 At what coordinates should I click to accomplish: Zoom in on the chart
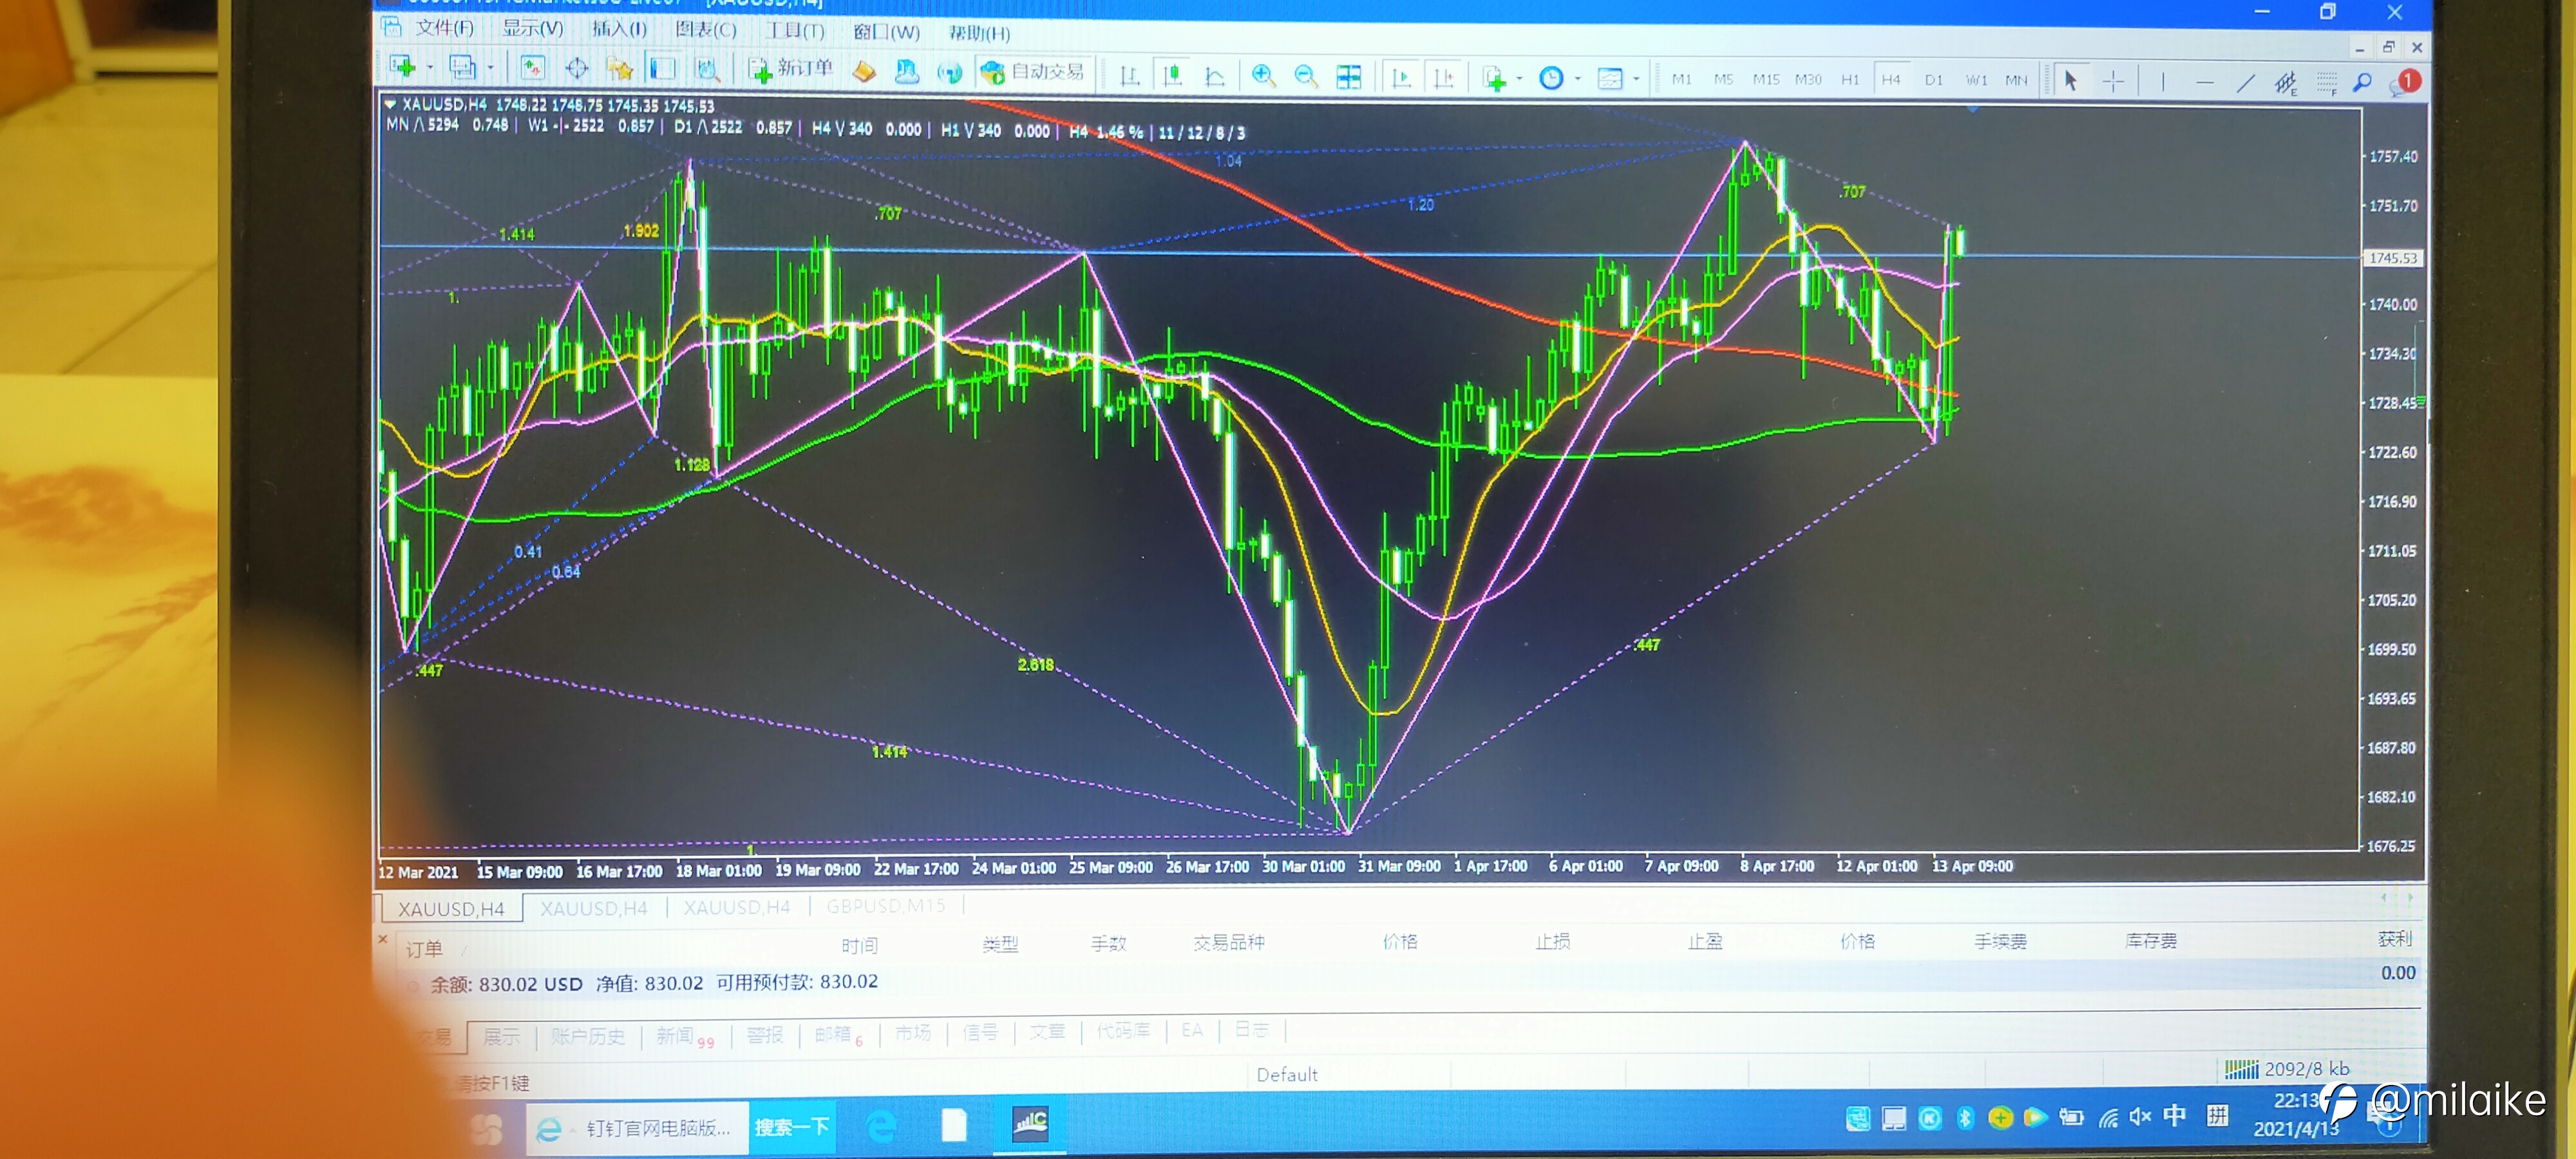pos(1263,76)
